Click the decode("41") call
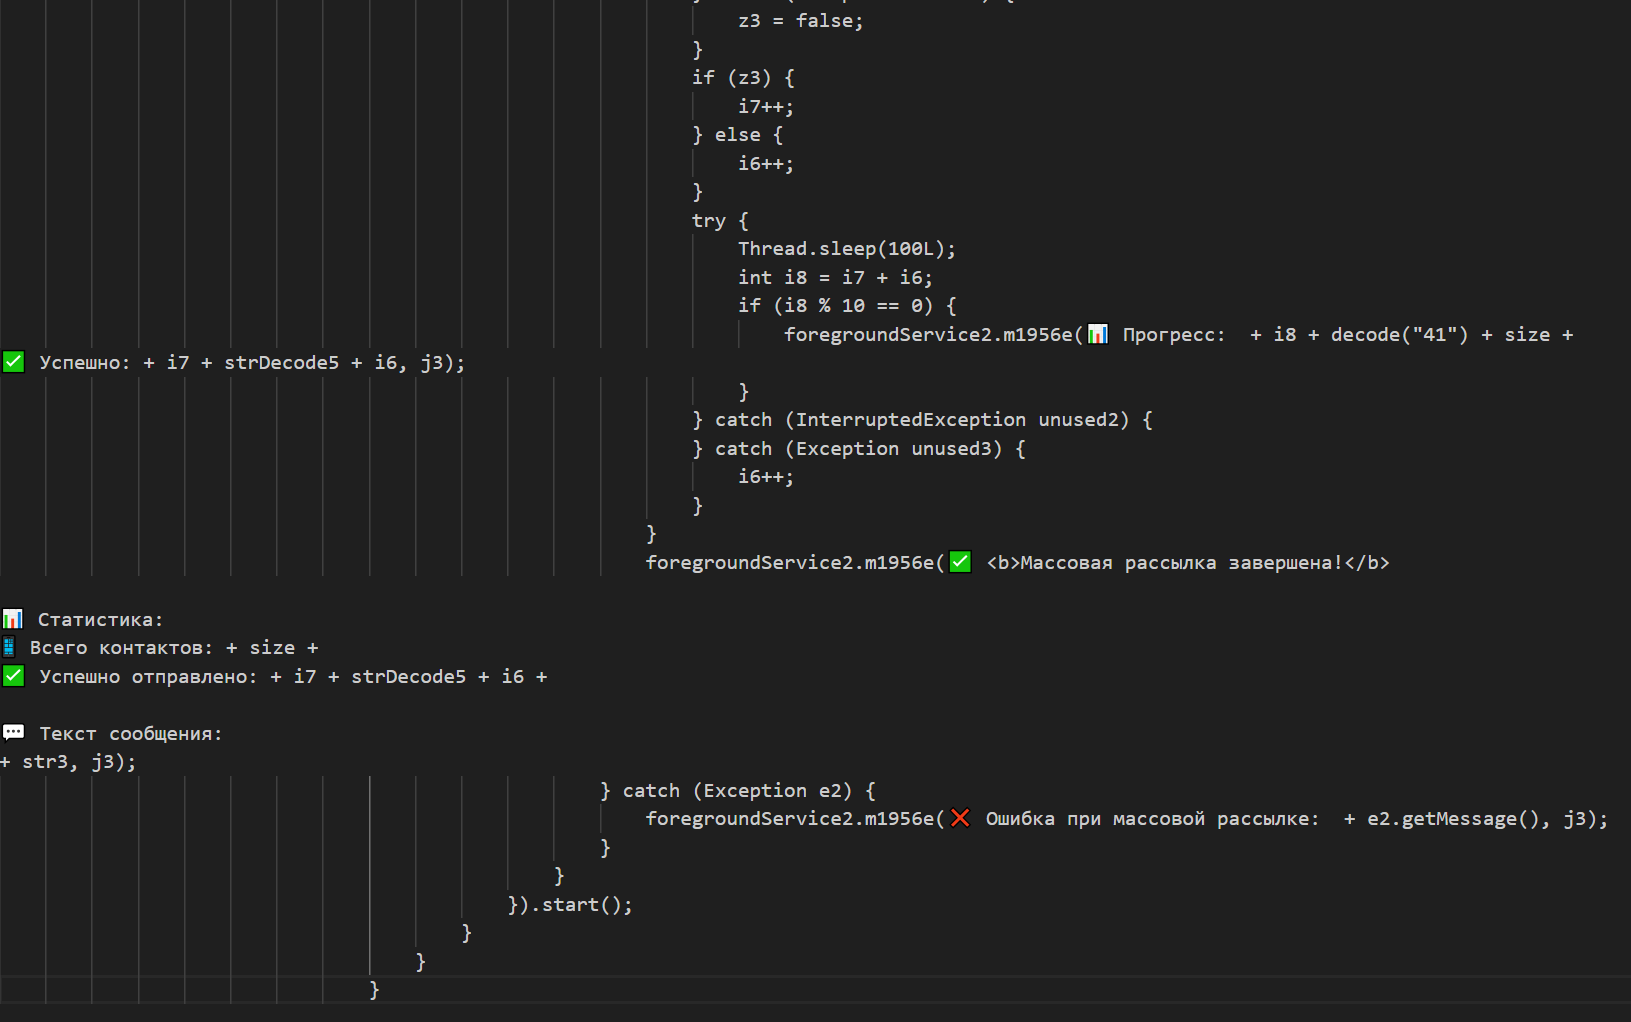This screenshot has width=1631, height=1022. tap(1399, 335)
